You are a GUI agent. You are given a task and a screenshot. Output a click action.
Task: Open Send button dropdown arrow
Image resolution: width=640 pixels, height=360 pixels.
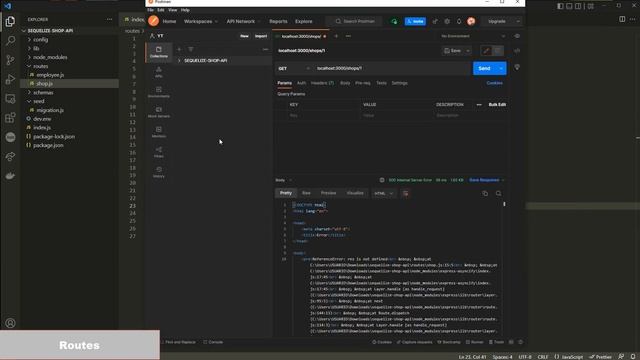(501, 69)
